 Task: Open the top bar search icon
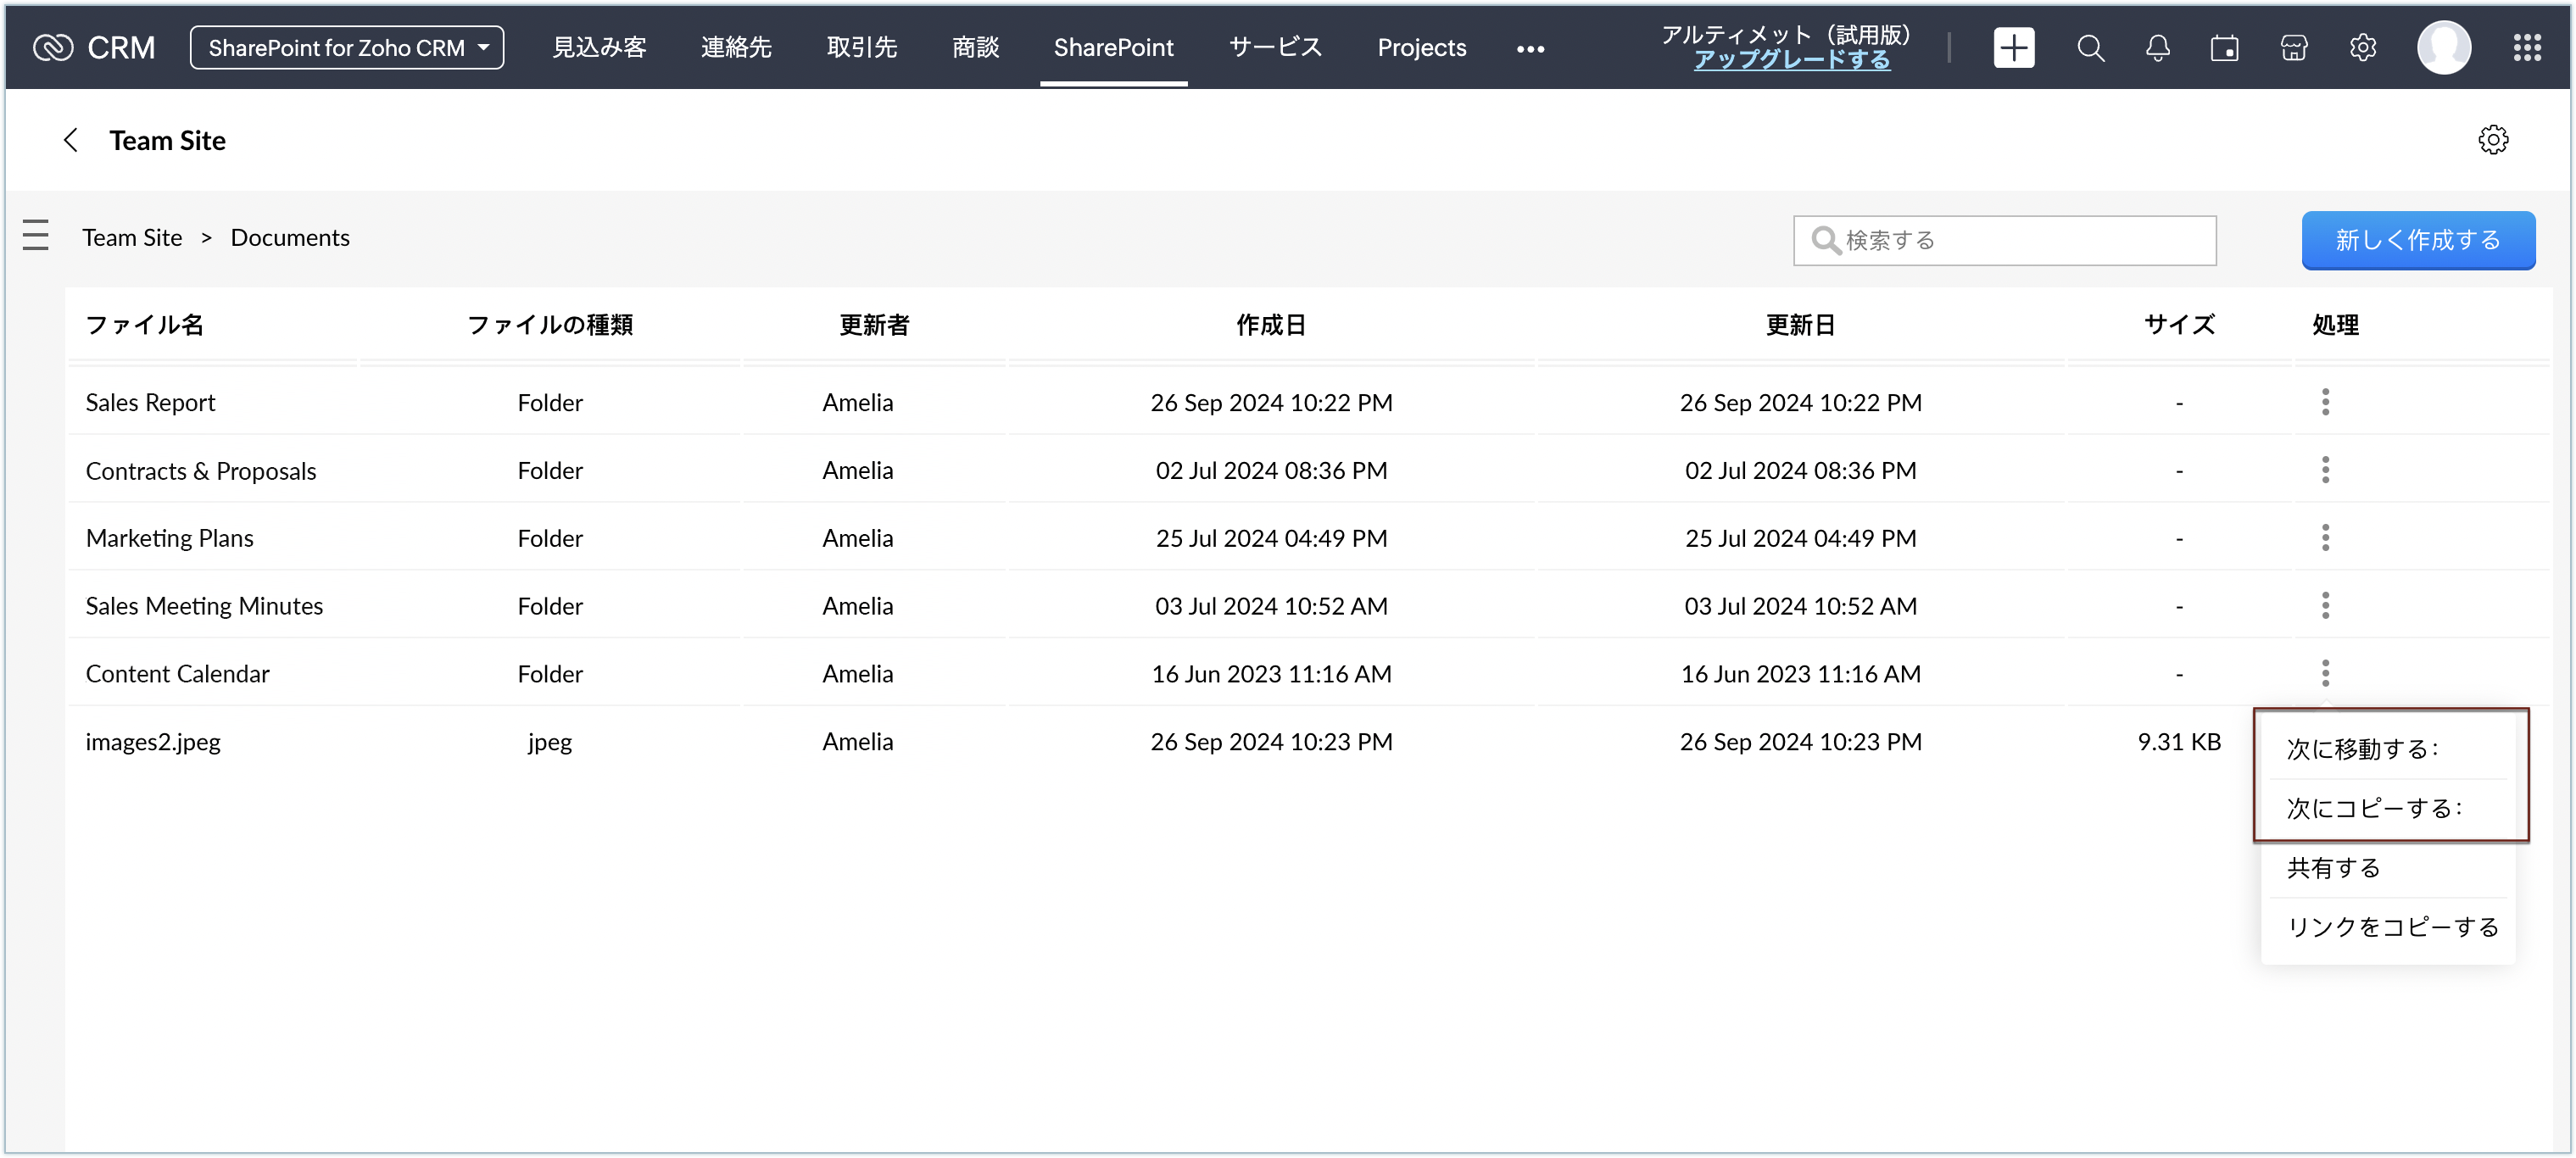[x=2090, y=47]
